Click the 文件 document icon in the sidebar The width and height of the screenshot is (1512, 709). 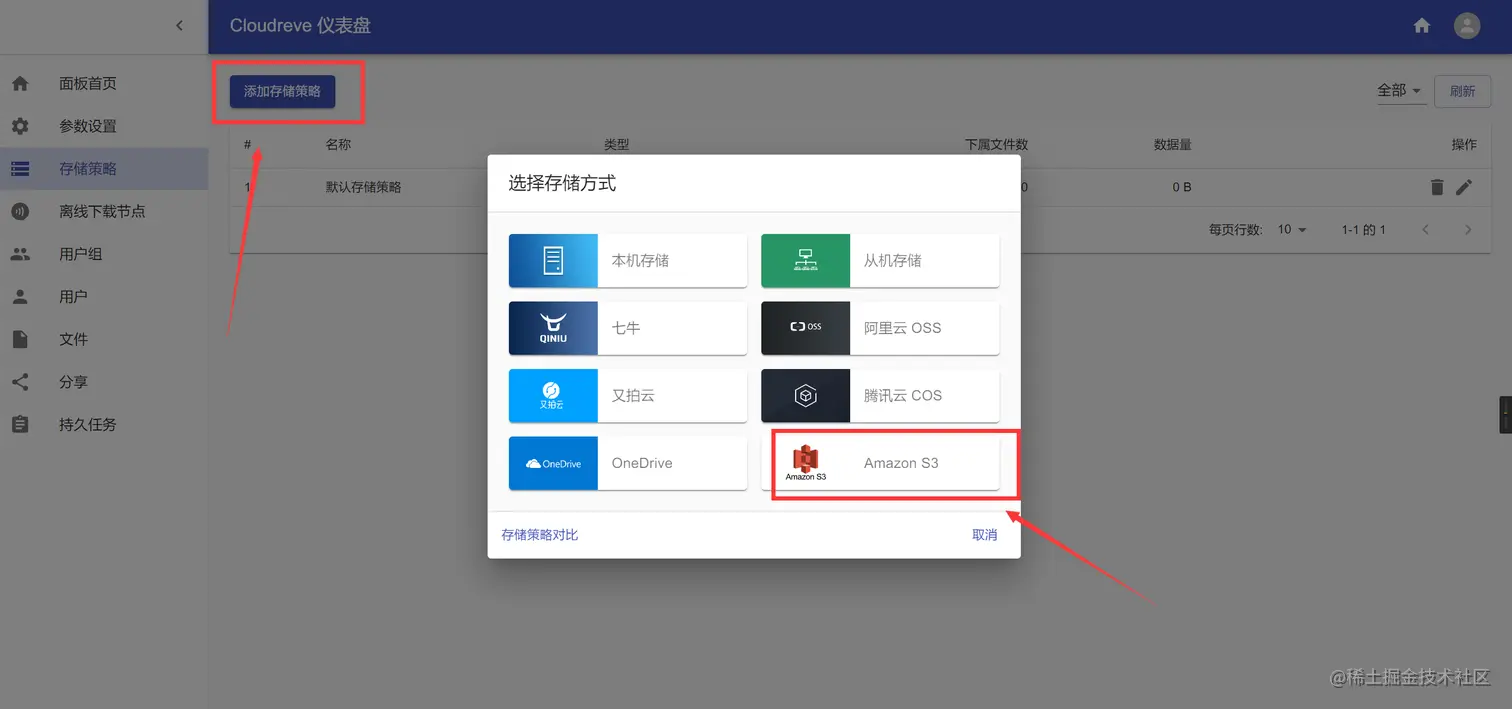(x=20, y=339)
